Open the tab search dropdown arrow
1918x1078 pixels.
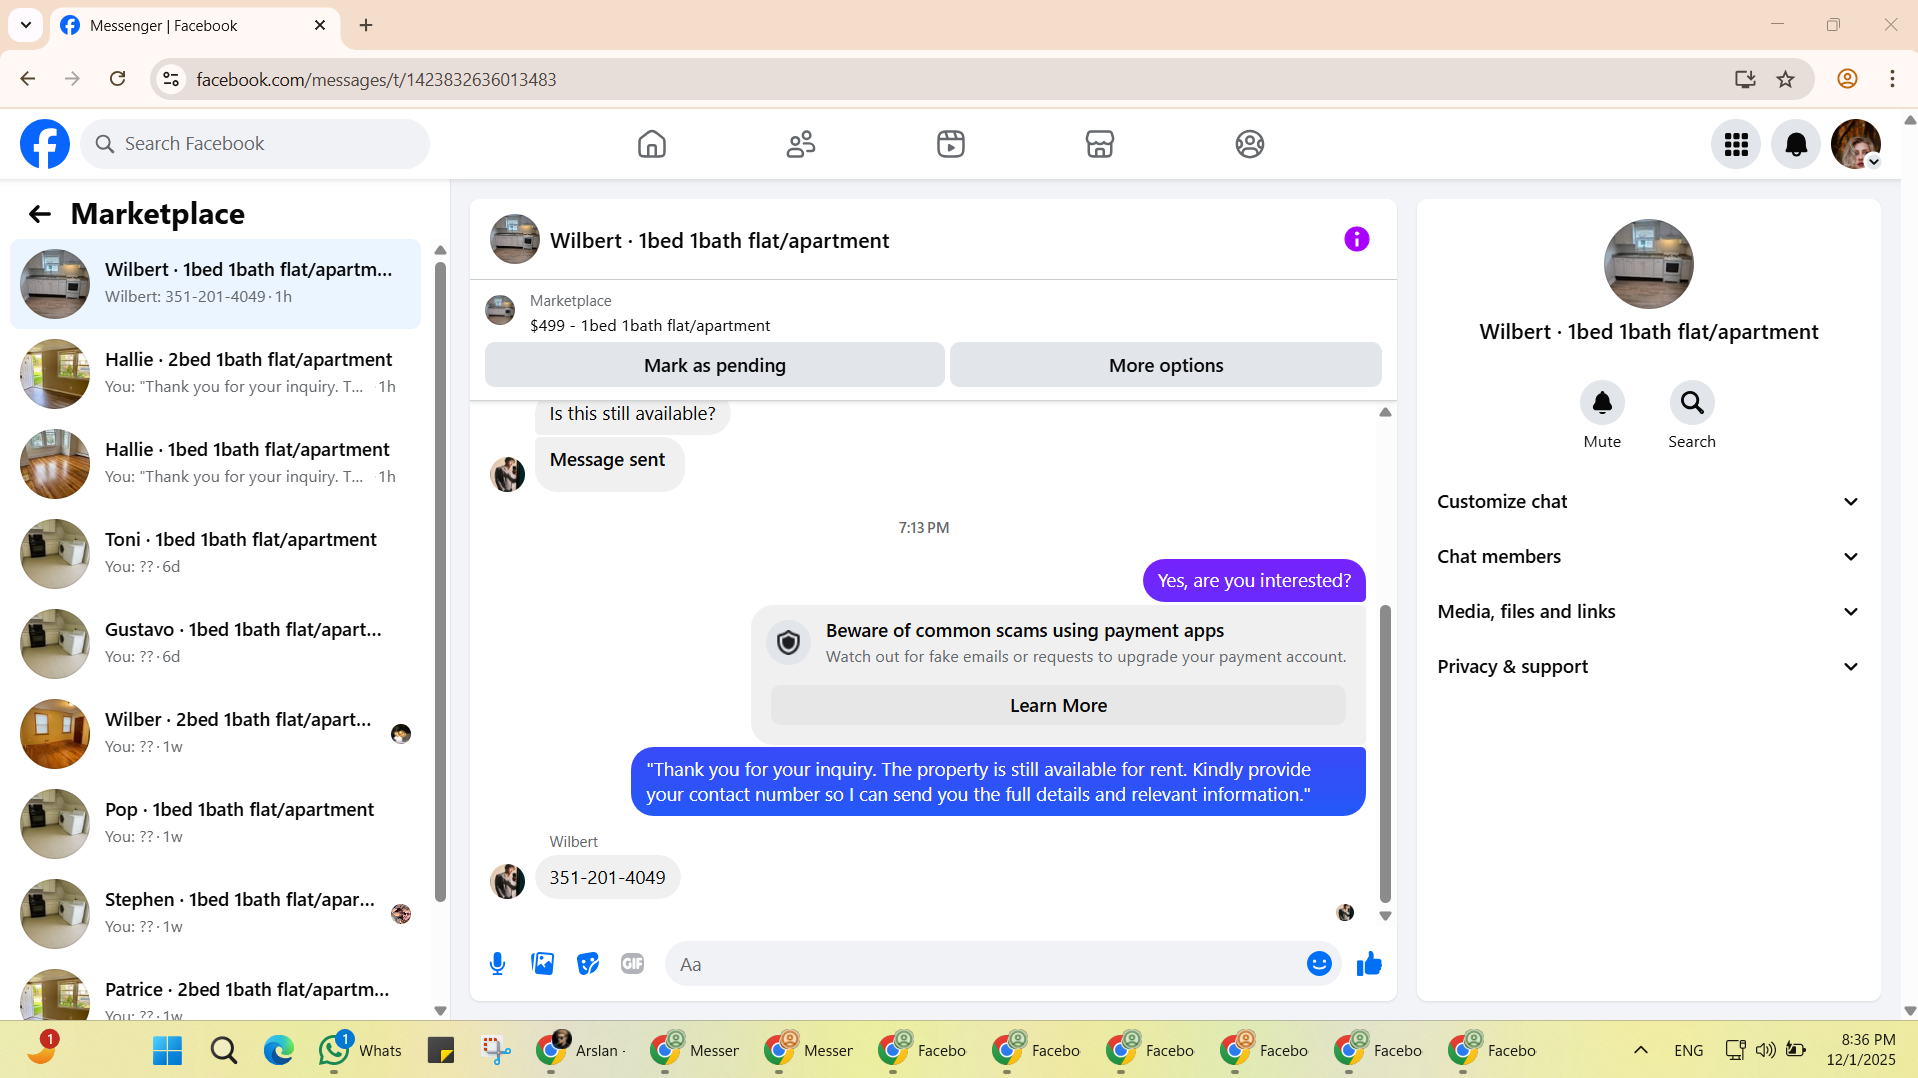[26, 25]
